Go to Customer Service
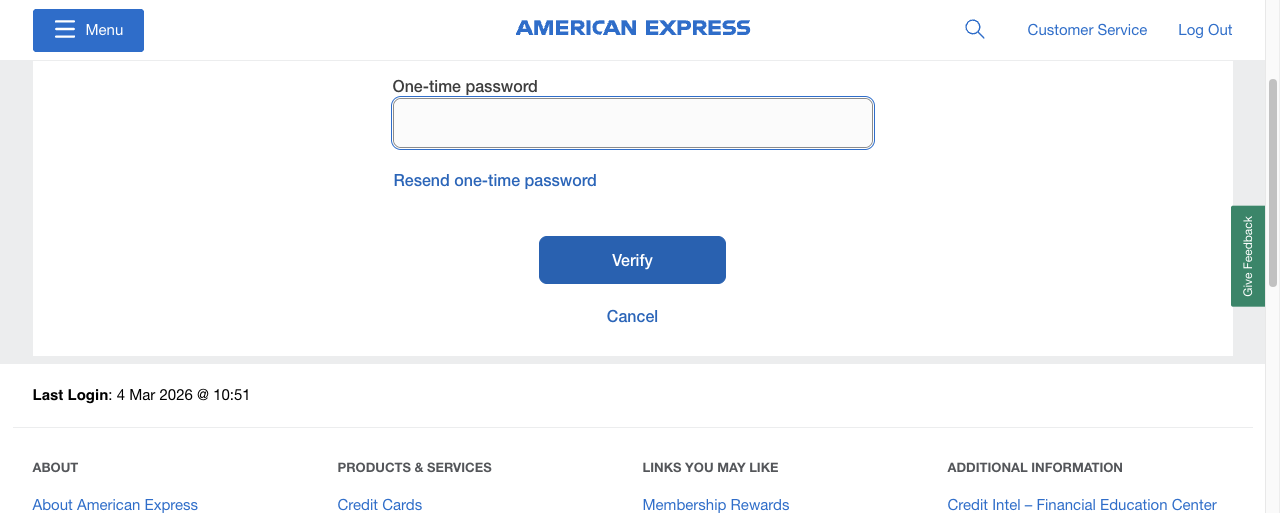Image resolution: width=1280 pixels, height=513 pixels. [x=1087, y=30]
